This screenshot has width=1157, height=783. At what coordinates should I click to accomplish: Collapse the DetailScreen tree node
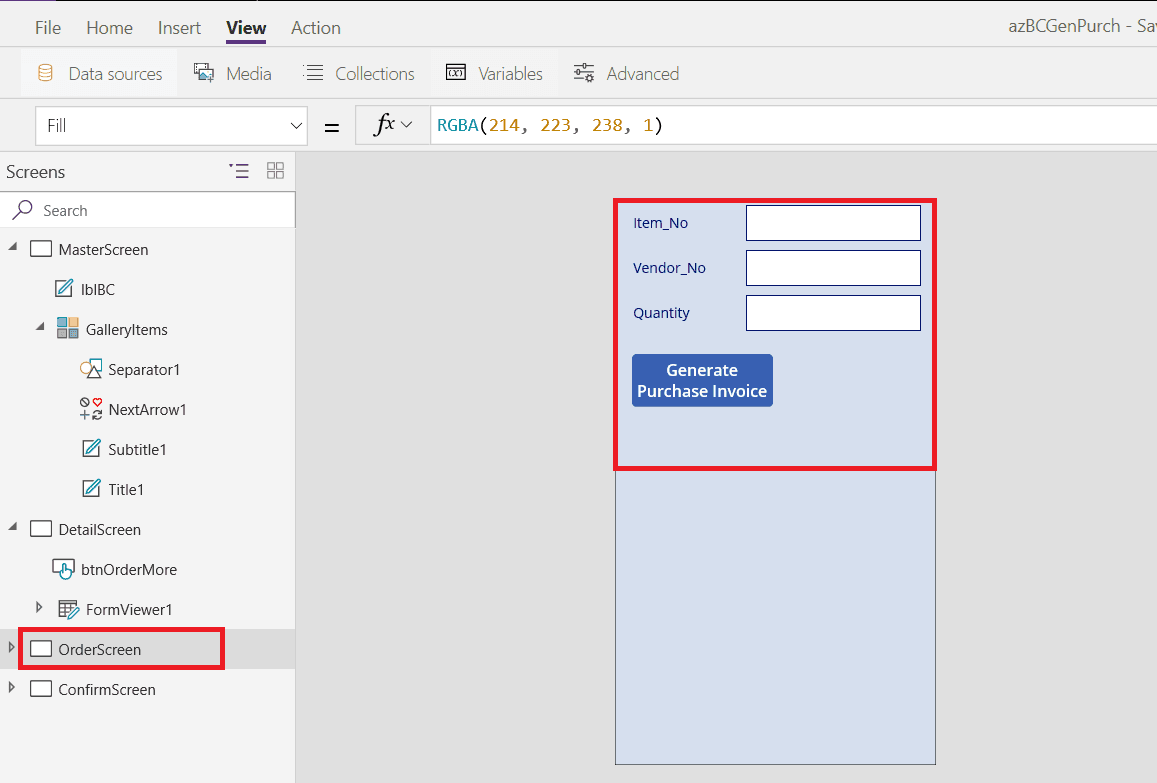13,527
